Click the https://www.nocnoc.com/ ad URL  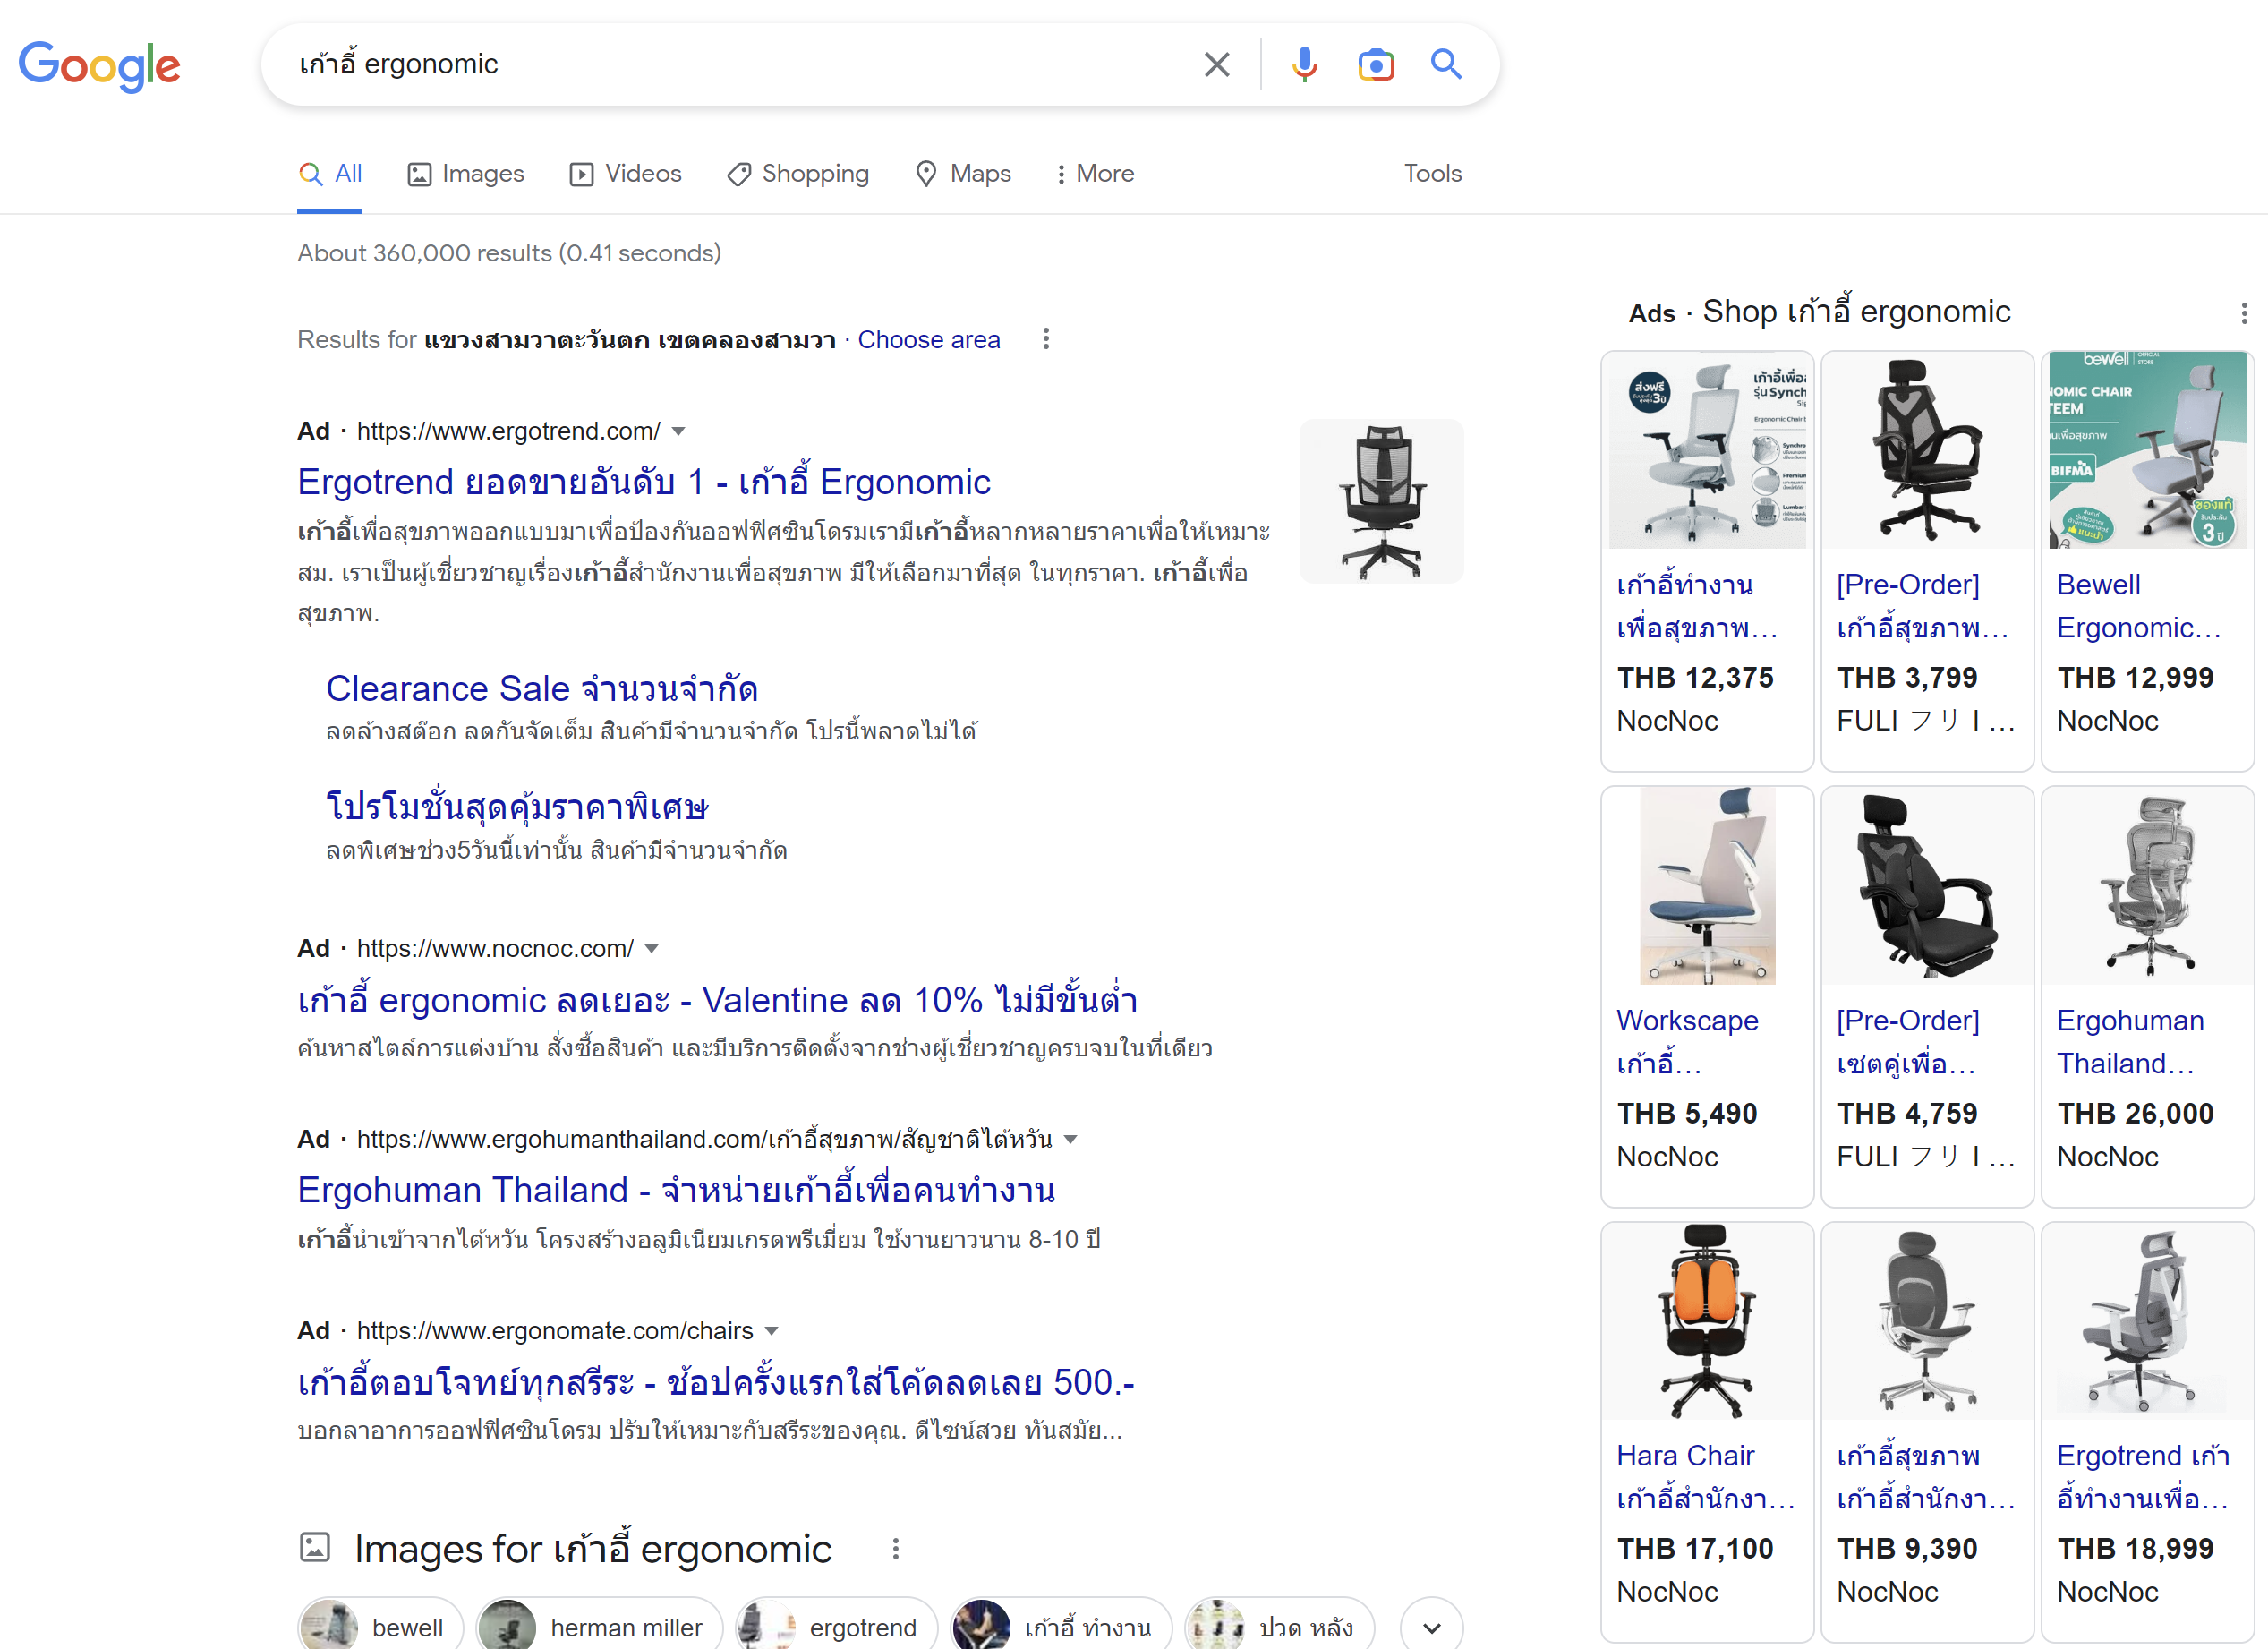point(495,949)
